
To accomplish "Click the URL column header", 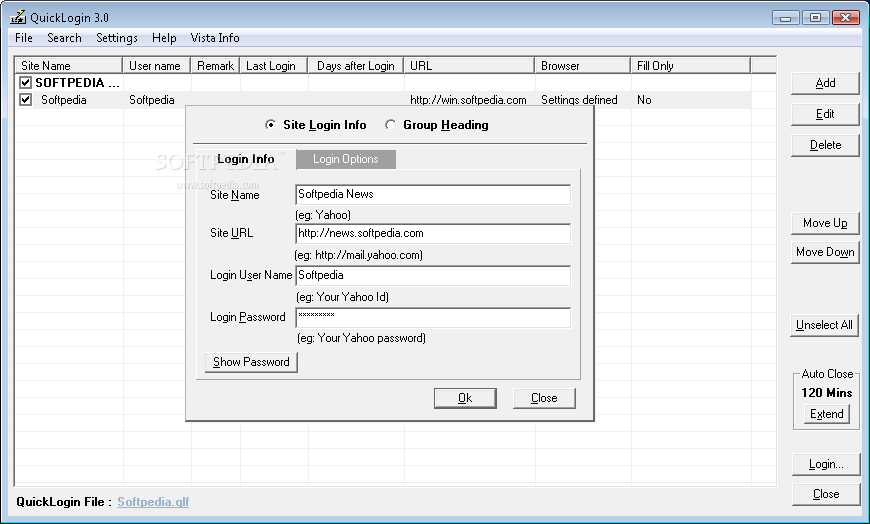I will [x=469, y=66].
